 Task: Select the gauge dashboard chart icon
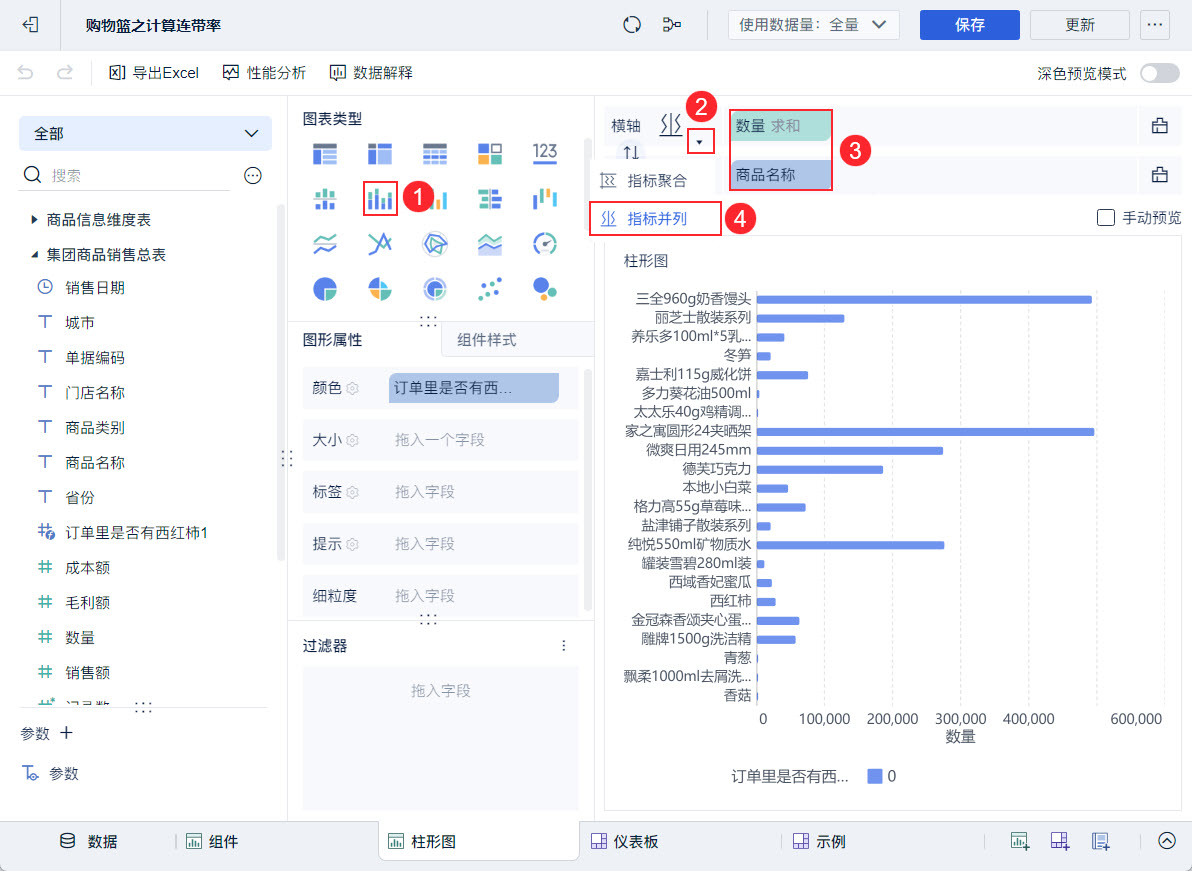click(544, 244)
